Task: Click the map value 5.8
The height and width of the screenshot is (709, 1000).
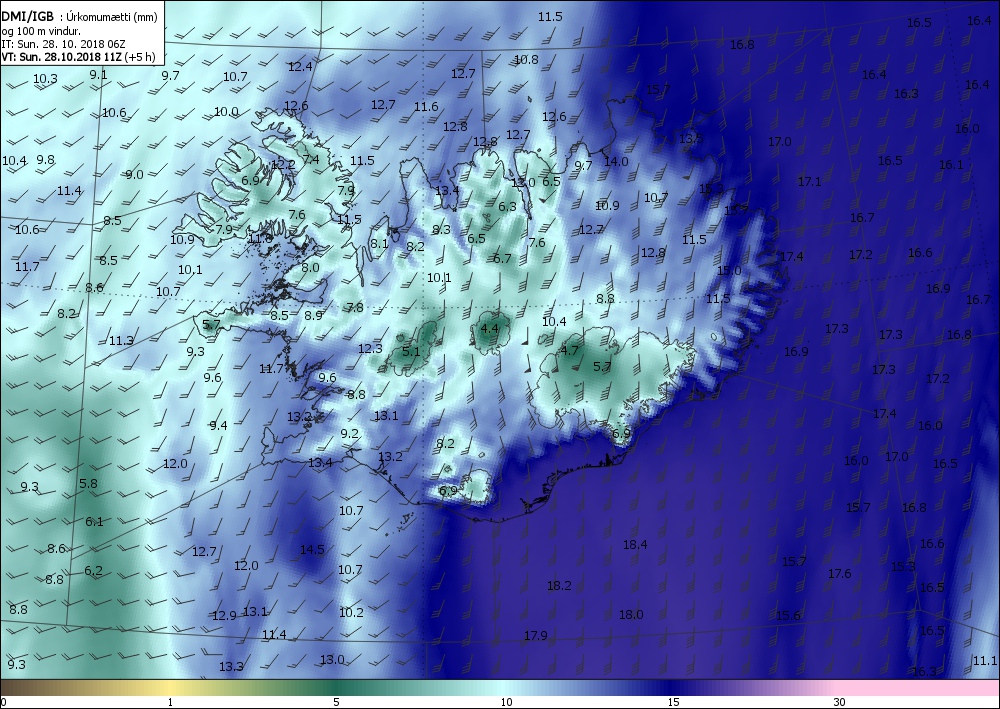Action: tap(88, 483)
